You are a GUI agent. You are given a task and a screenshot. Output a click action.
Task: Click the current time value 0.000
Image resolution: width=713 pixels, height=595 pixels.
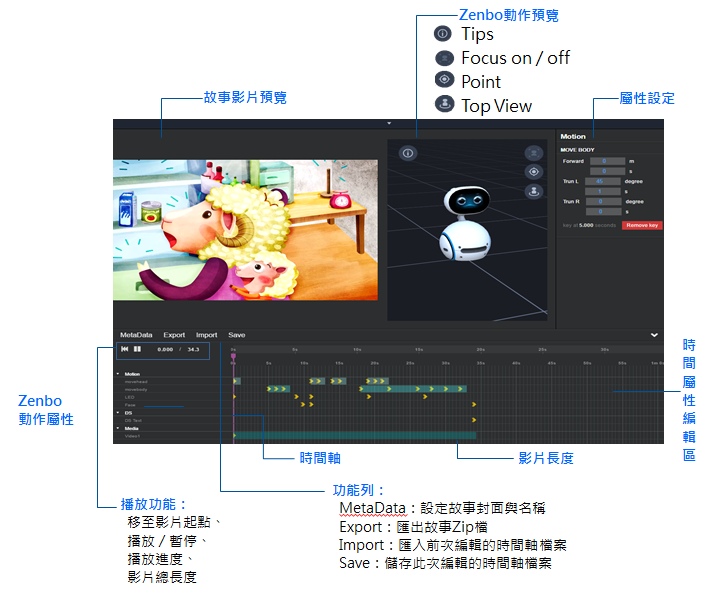(165, 349)
